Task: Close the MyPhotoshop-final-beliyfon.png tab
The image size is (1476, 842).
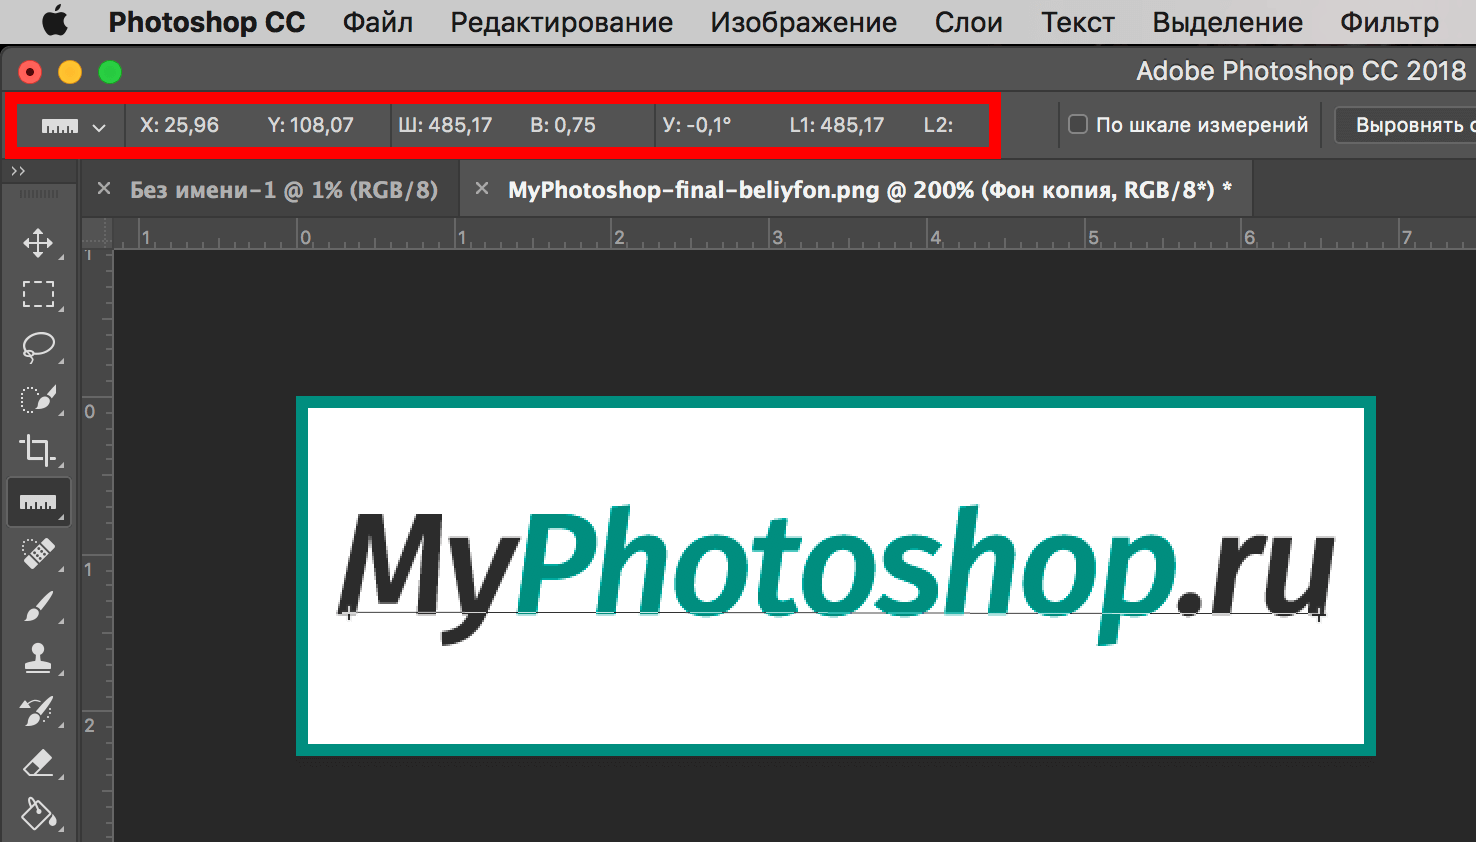Action: (x=482, y=189)
